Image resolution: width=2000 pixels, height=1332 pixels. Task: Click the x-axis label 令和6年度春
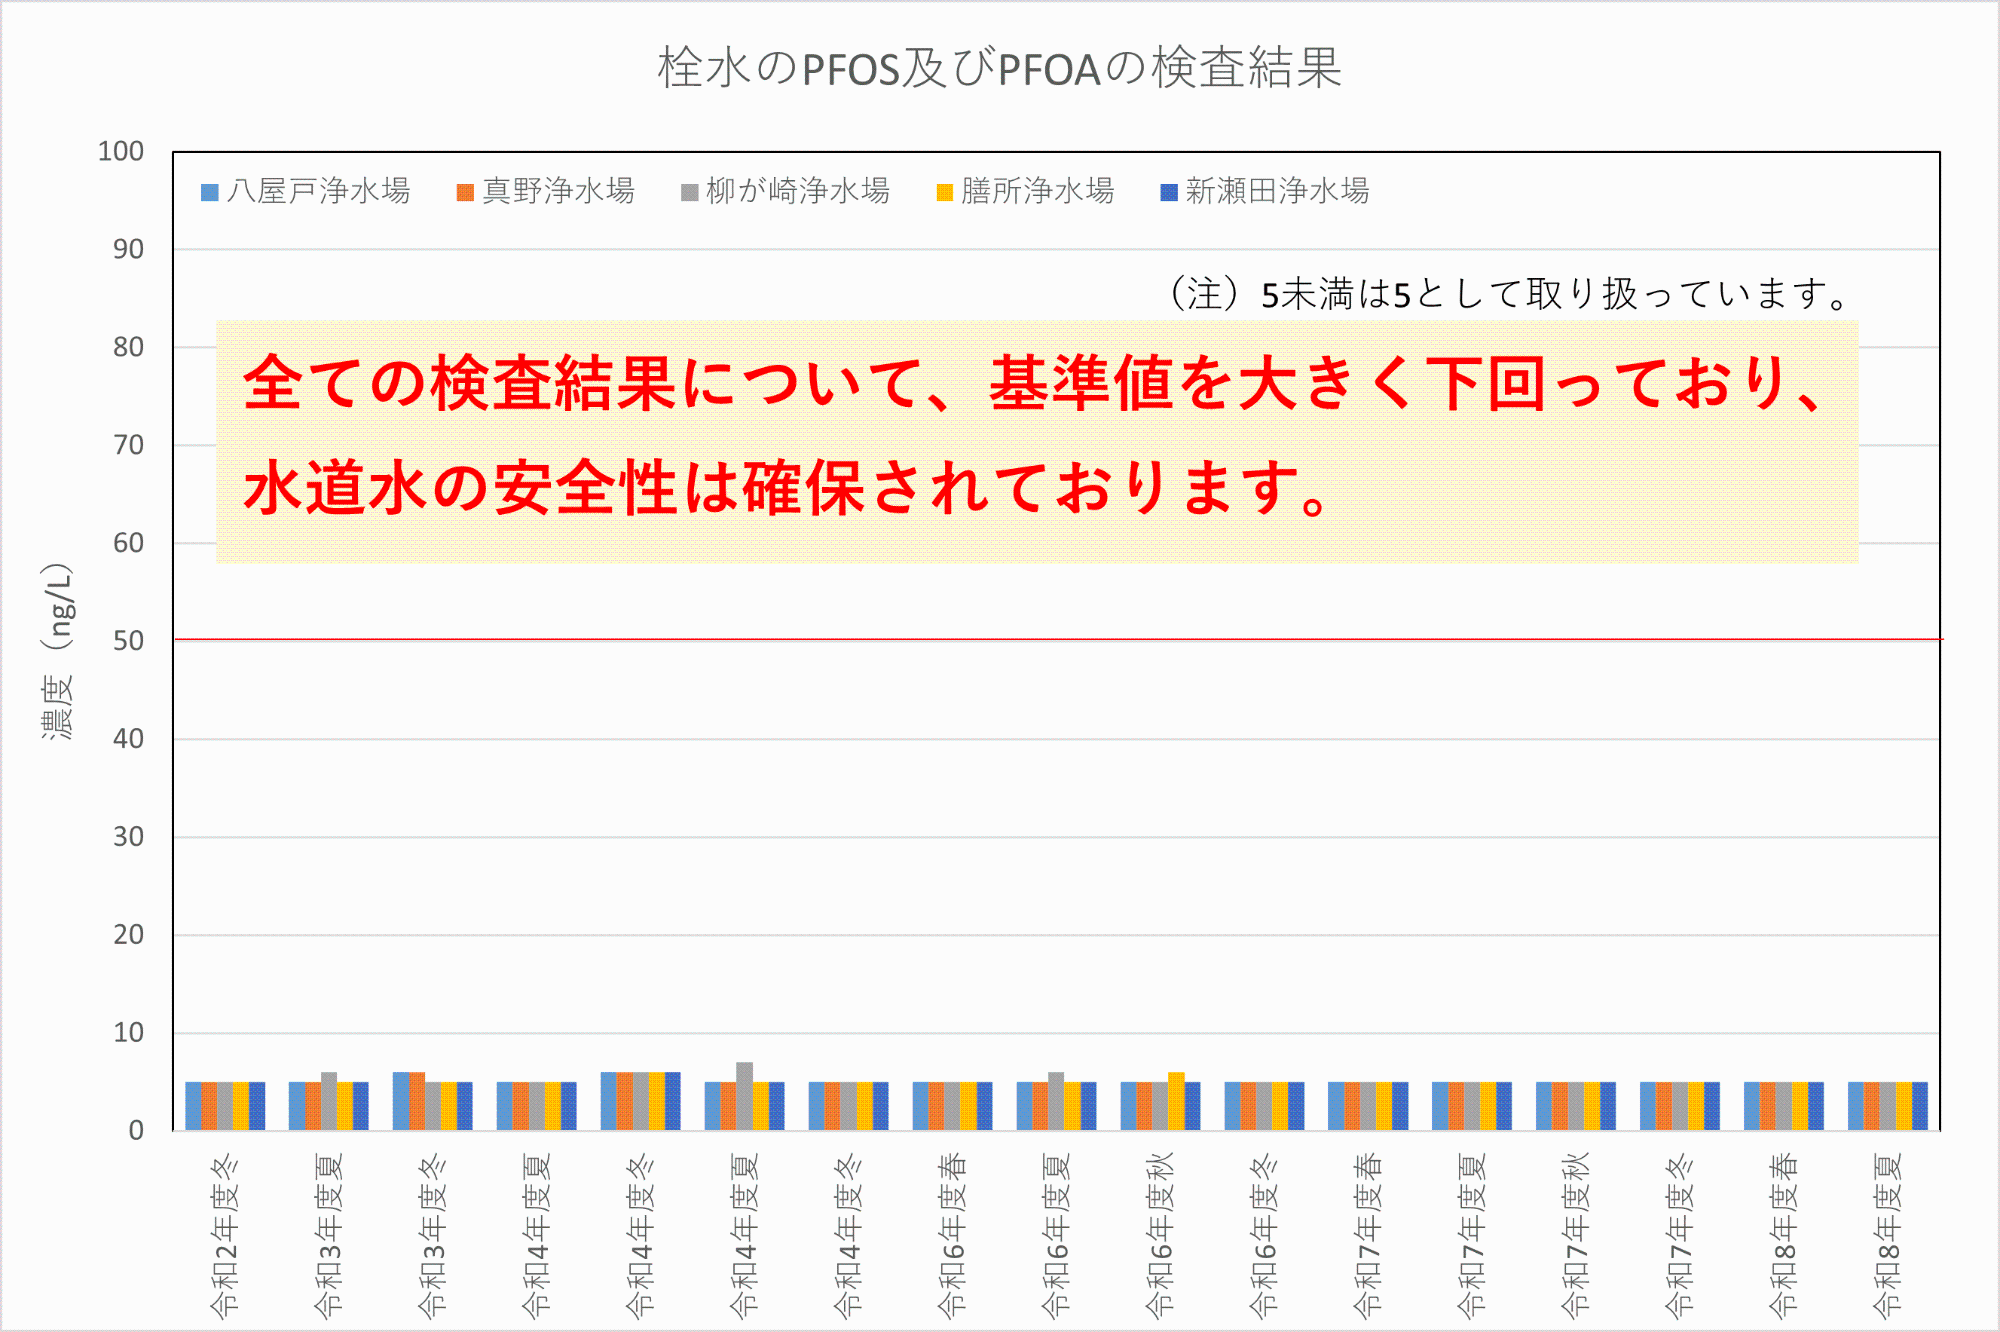point(952,1235)
